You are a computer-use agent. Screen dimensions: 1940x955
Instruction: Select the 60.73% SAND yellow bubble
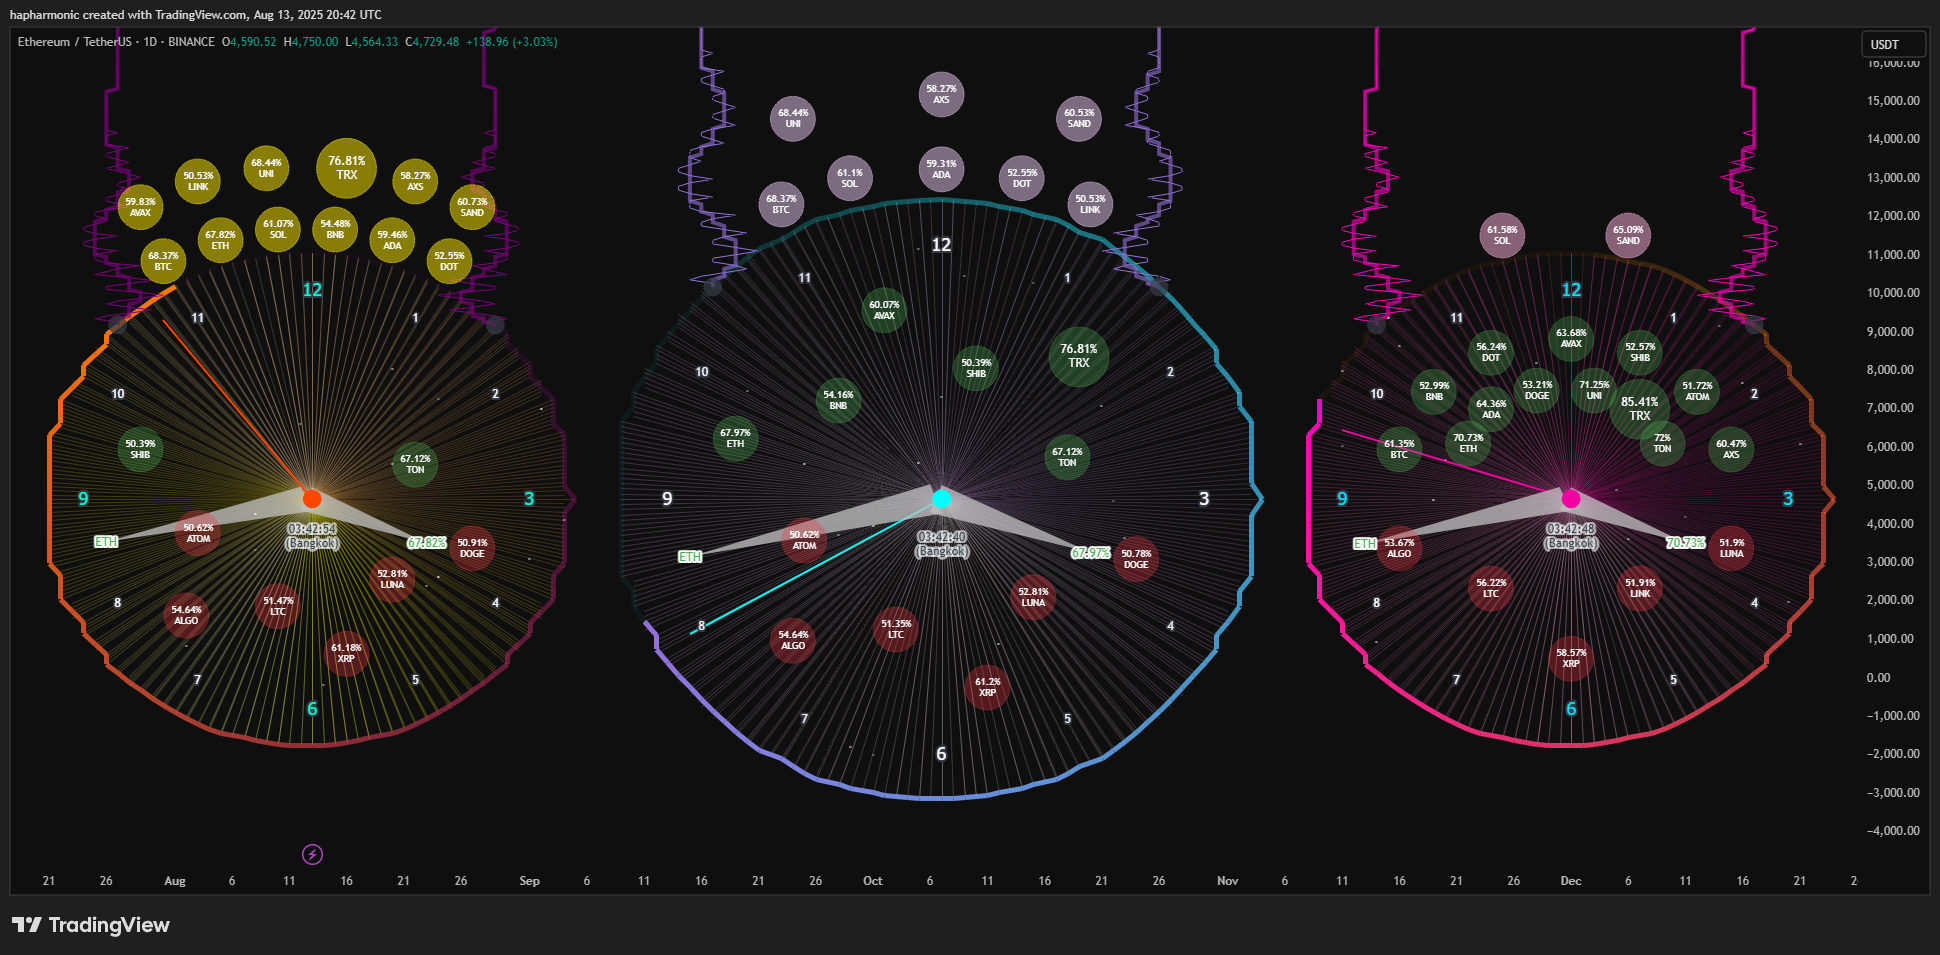(472, 207)
